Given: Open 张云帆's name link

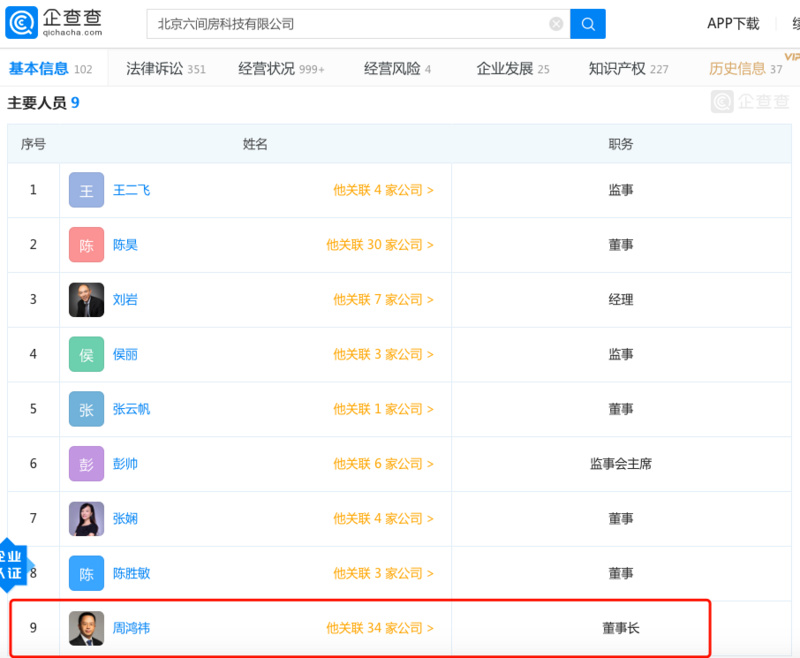Looking at the screenshot, I should [x=131, y=409].
